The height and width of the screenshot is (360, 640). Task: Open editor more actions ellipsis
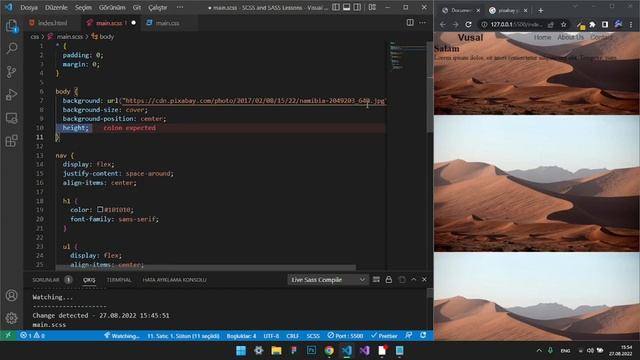[x=422, y=22]
